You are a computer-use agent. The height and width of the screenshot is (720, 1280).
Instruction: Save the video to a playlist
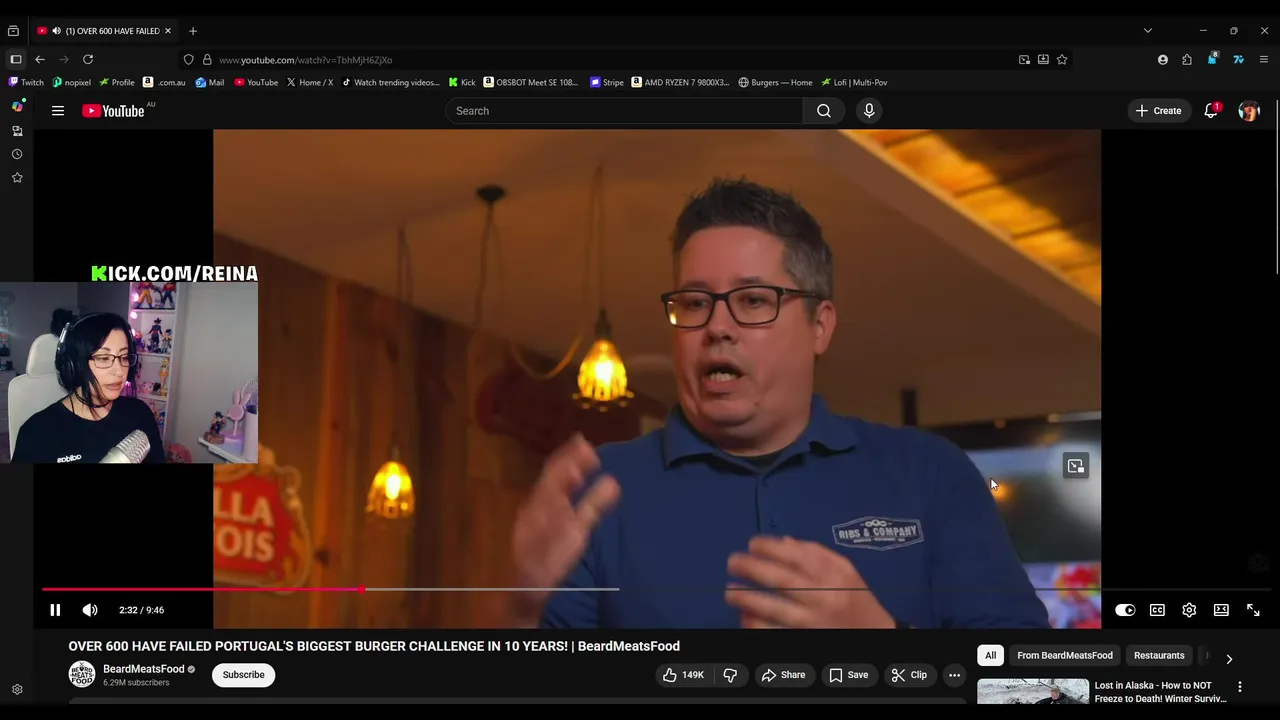(849, 675)
